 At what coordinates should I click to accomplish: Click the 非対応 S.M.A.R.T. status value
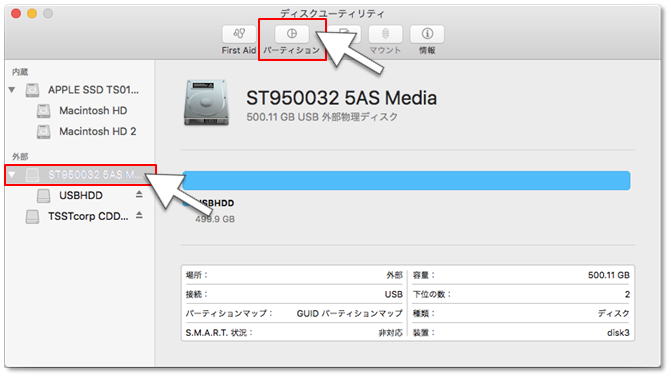(390, 333)
